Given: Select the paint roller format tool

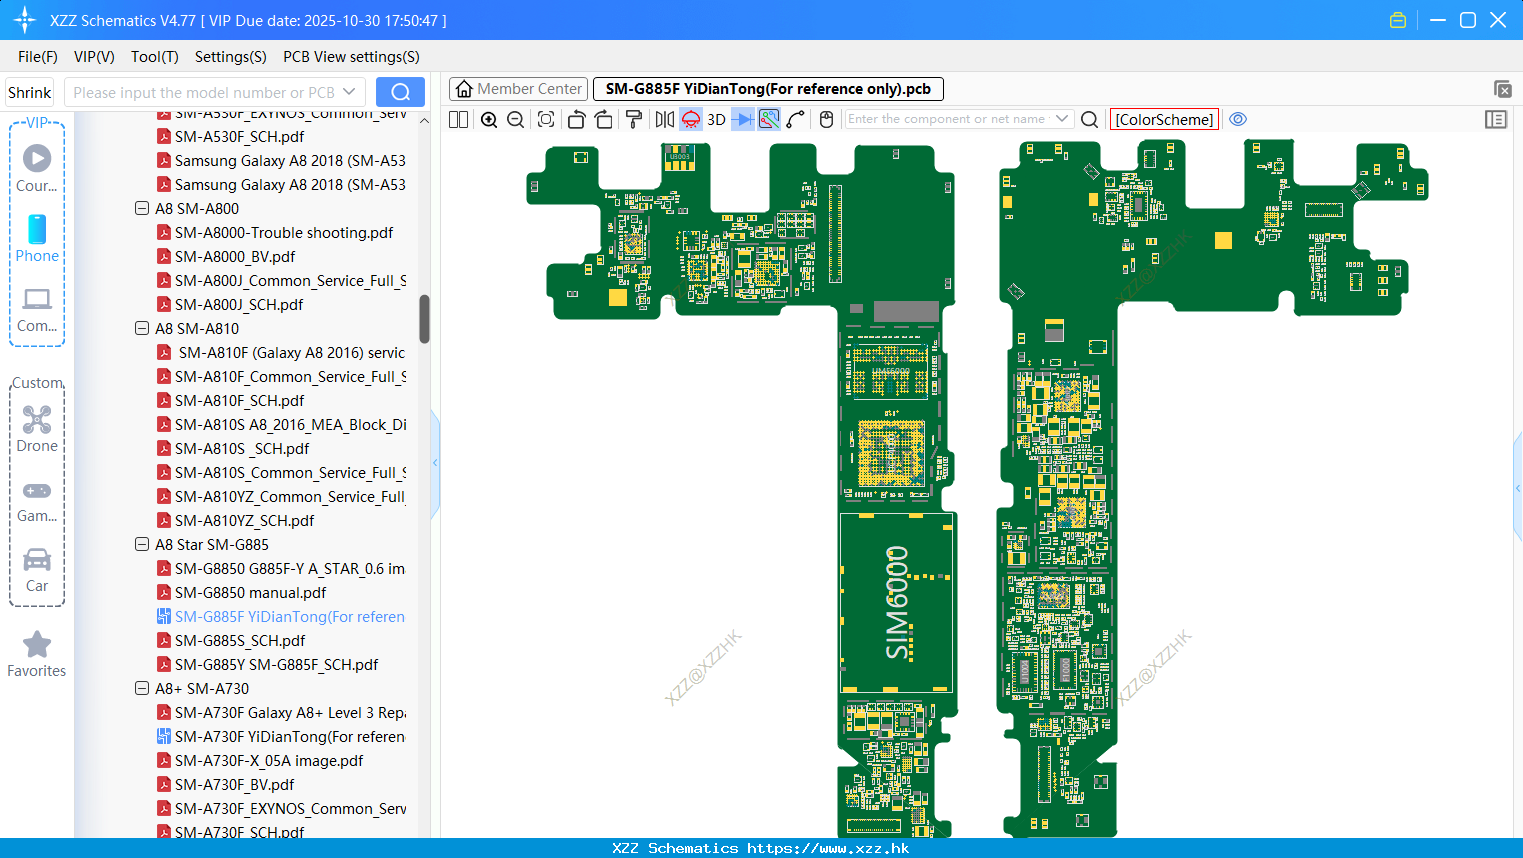Looking at the screenshot, I should click(x=633, y=119).
